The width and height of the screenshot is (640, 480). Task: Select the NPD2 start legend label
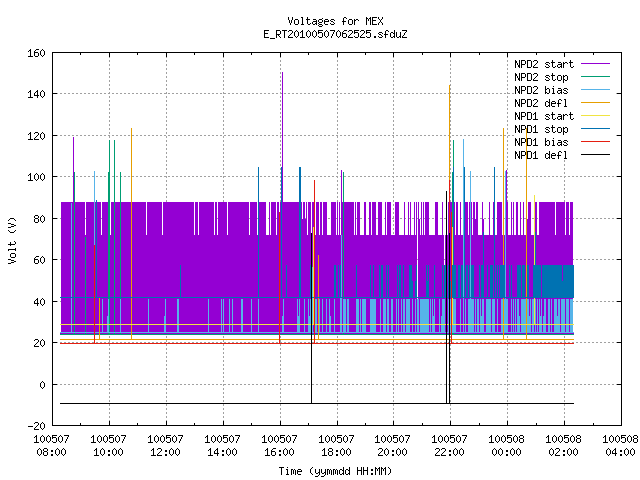[544, 64]
